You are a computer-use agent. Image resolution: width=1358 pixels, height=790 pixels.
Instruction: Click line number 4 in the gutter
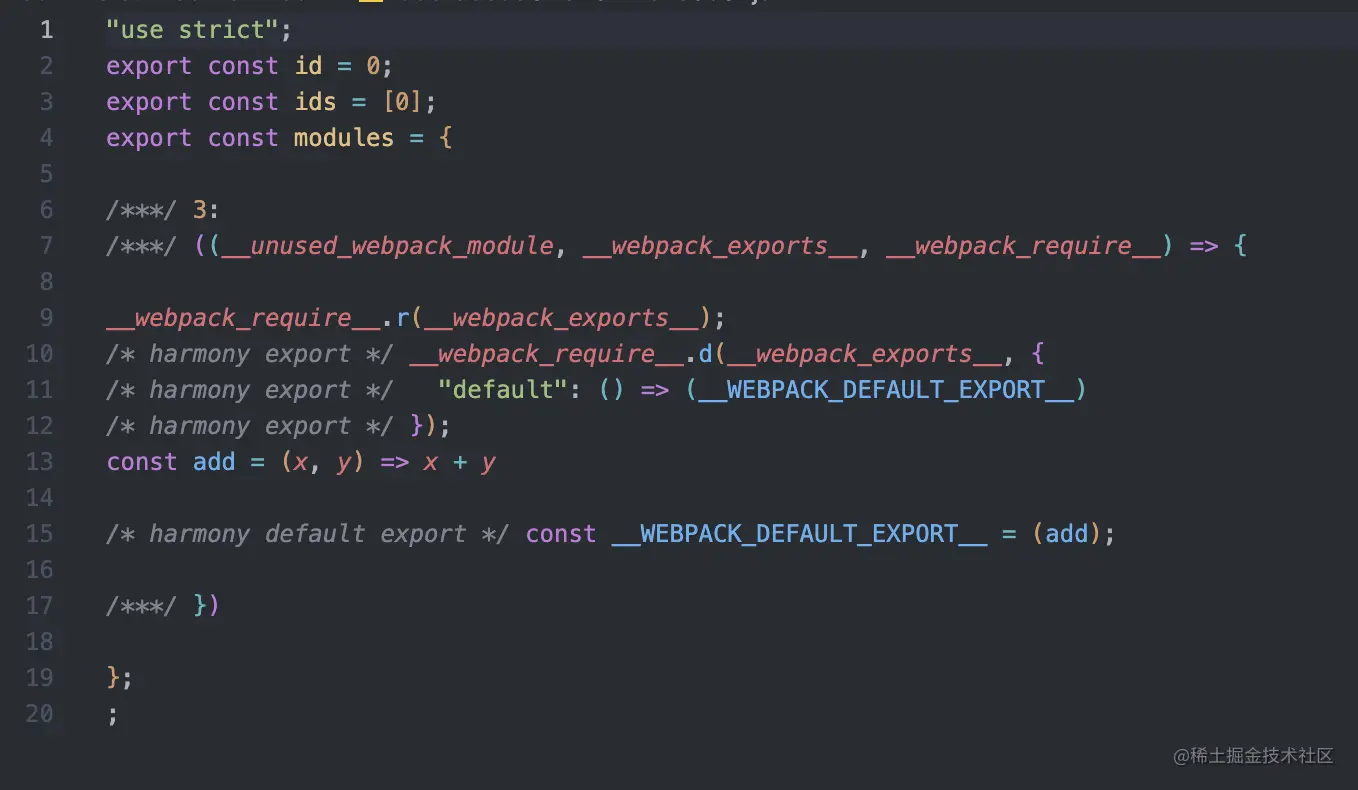(x=46, y=138)
